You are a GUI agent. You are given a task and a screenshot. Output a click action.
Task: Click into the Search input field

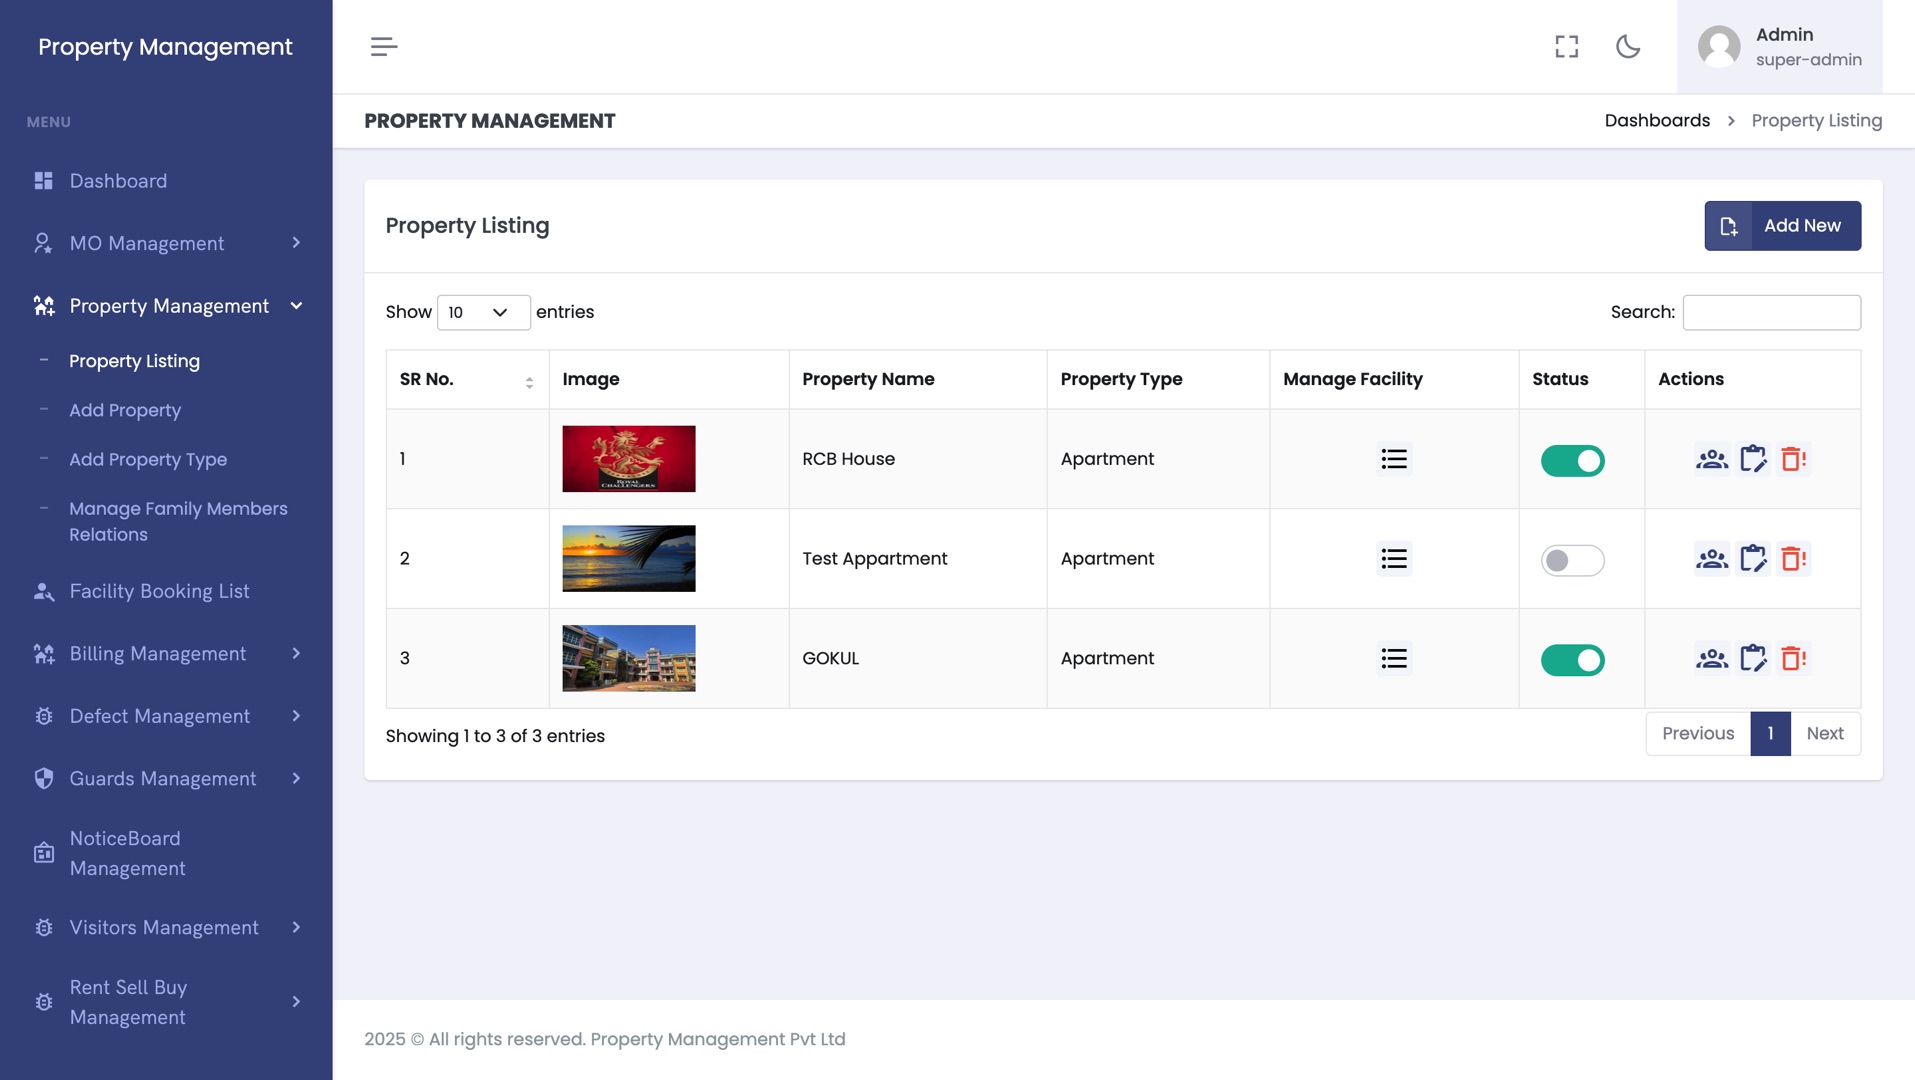(x=1771, y=313)
